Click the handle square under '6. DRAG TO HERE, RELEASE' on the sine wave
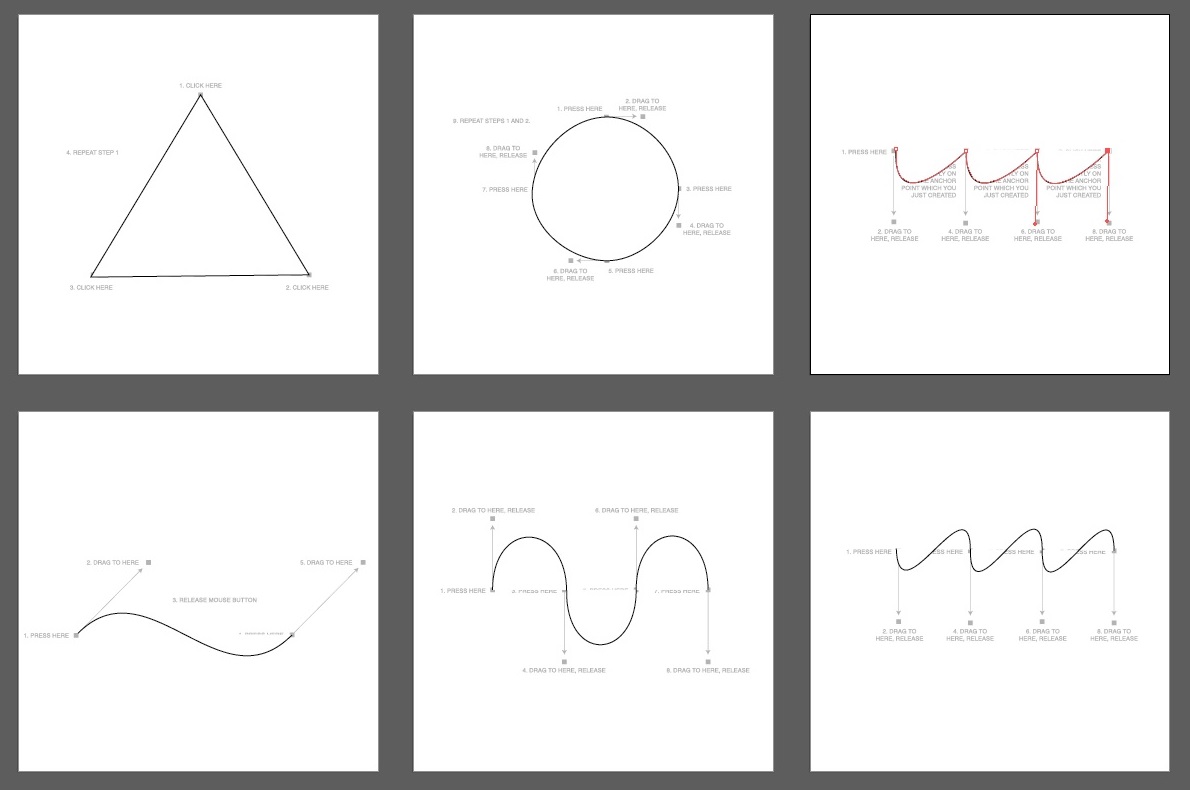This screenshot has height=790, width=1190. point(636,519)
